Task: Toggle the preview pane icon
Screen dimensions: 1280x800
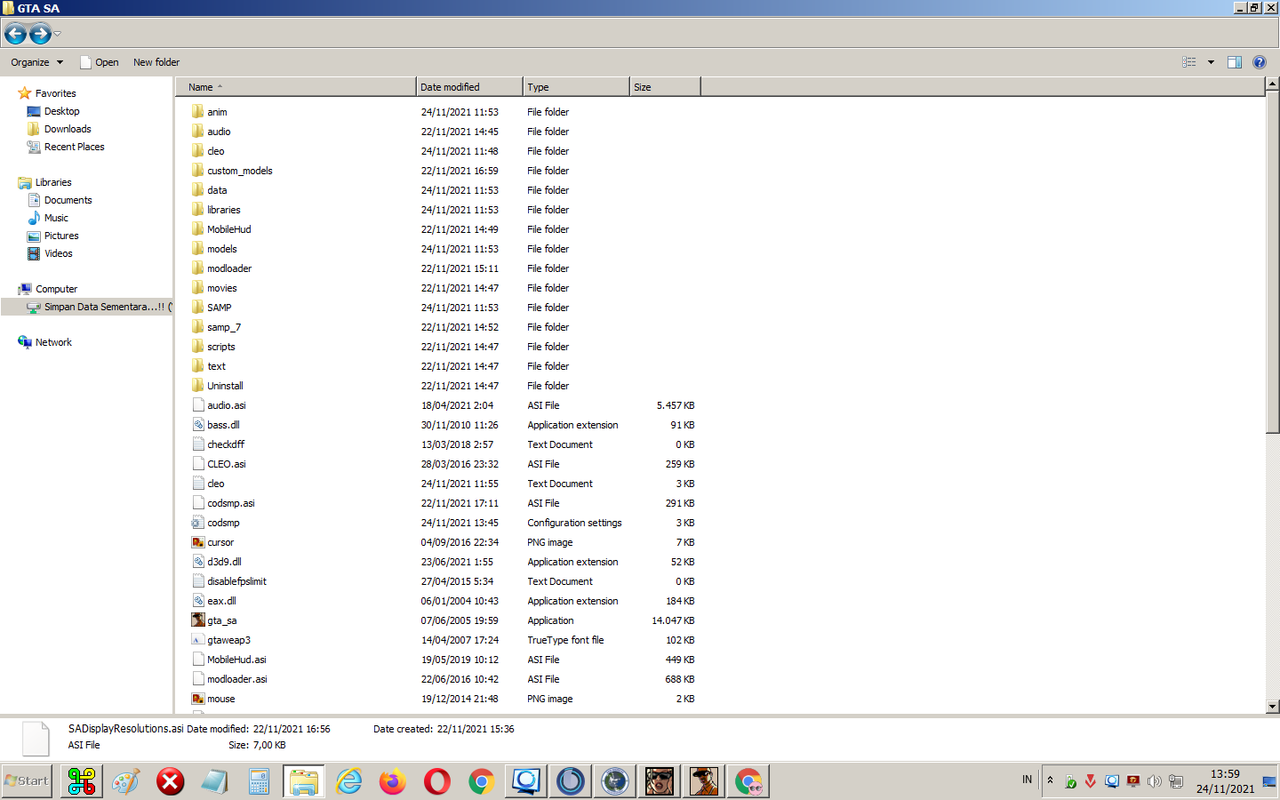Action: (1235, 62)
